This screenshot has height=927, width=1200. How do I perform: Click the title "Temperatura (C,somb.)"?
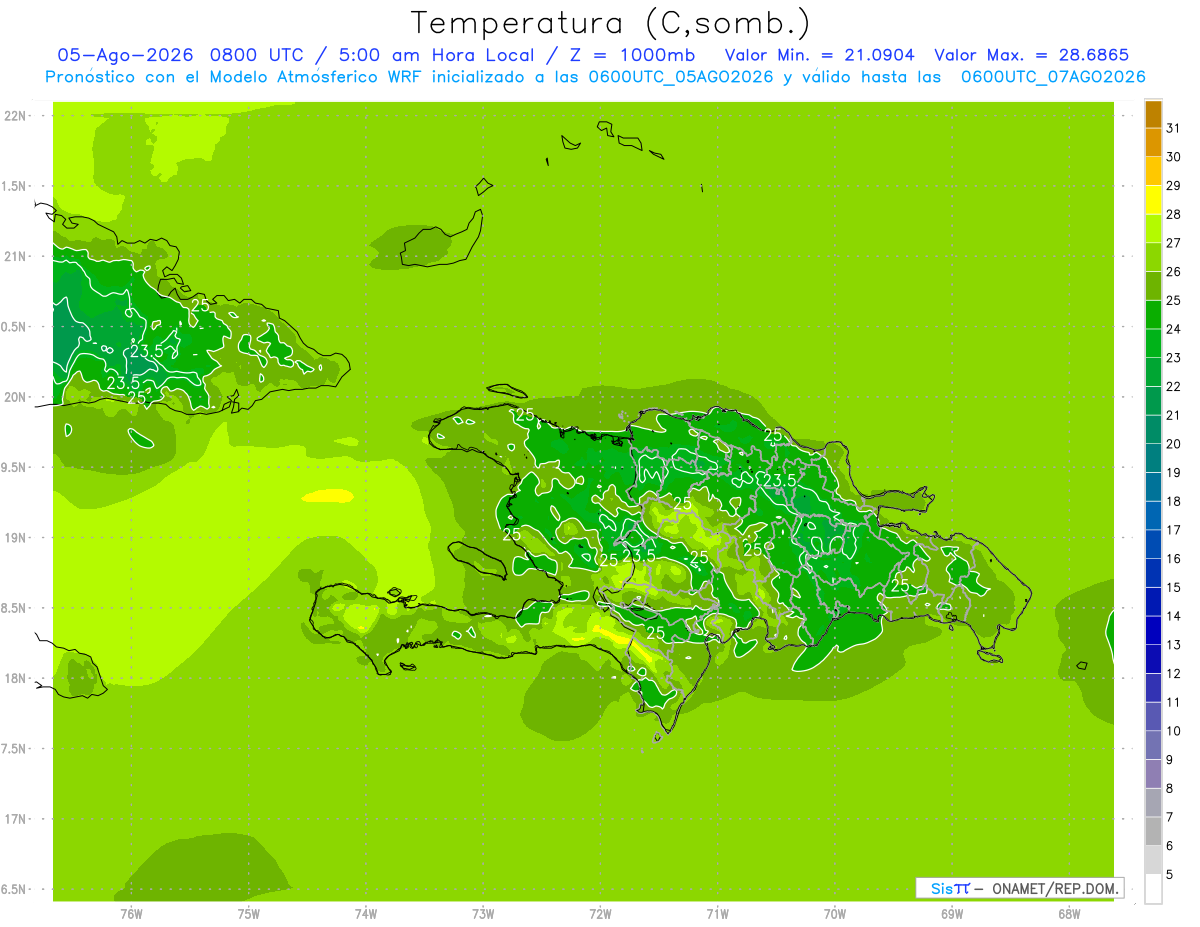(610, 23)
